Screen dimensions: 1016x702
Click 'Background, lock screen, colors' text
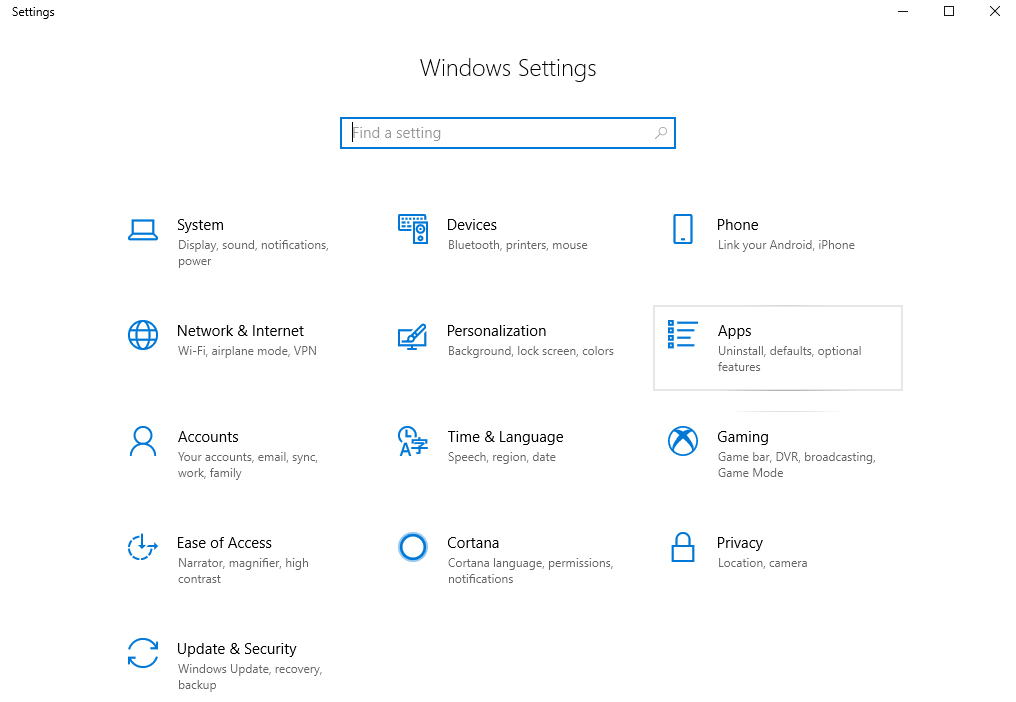(x=531, y=351)
